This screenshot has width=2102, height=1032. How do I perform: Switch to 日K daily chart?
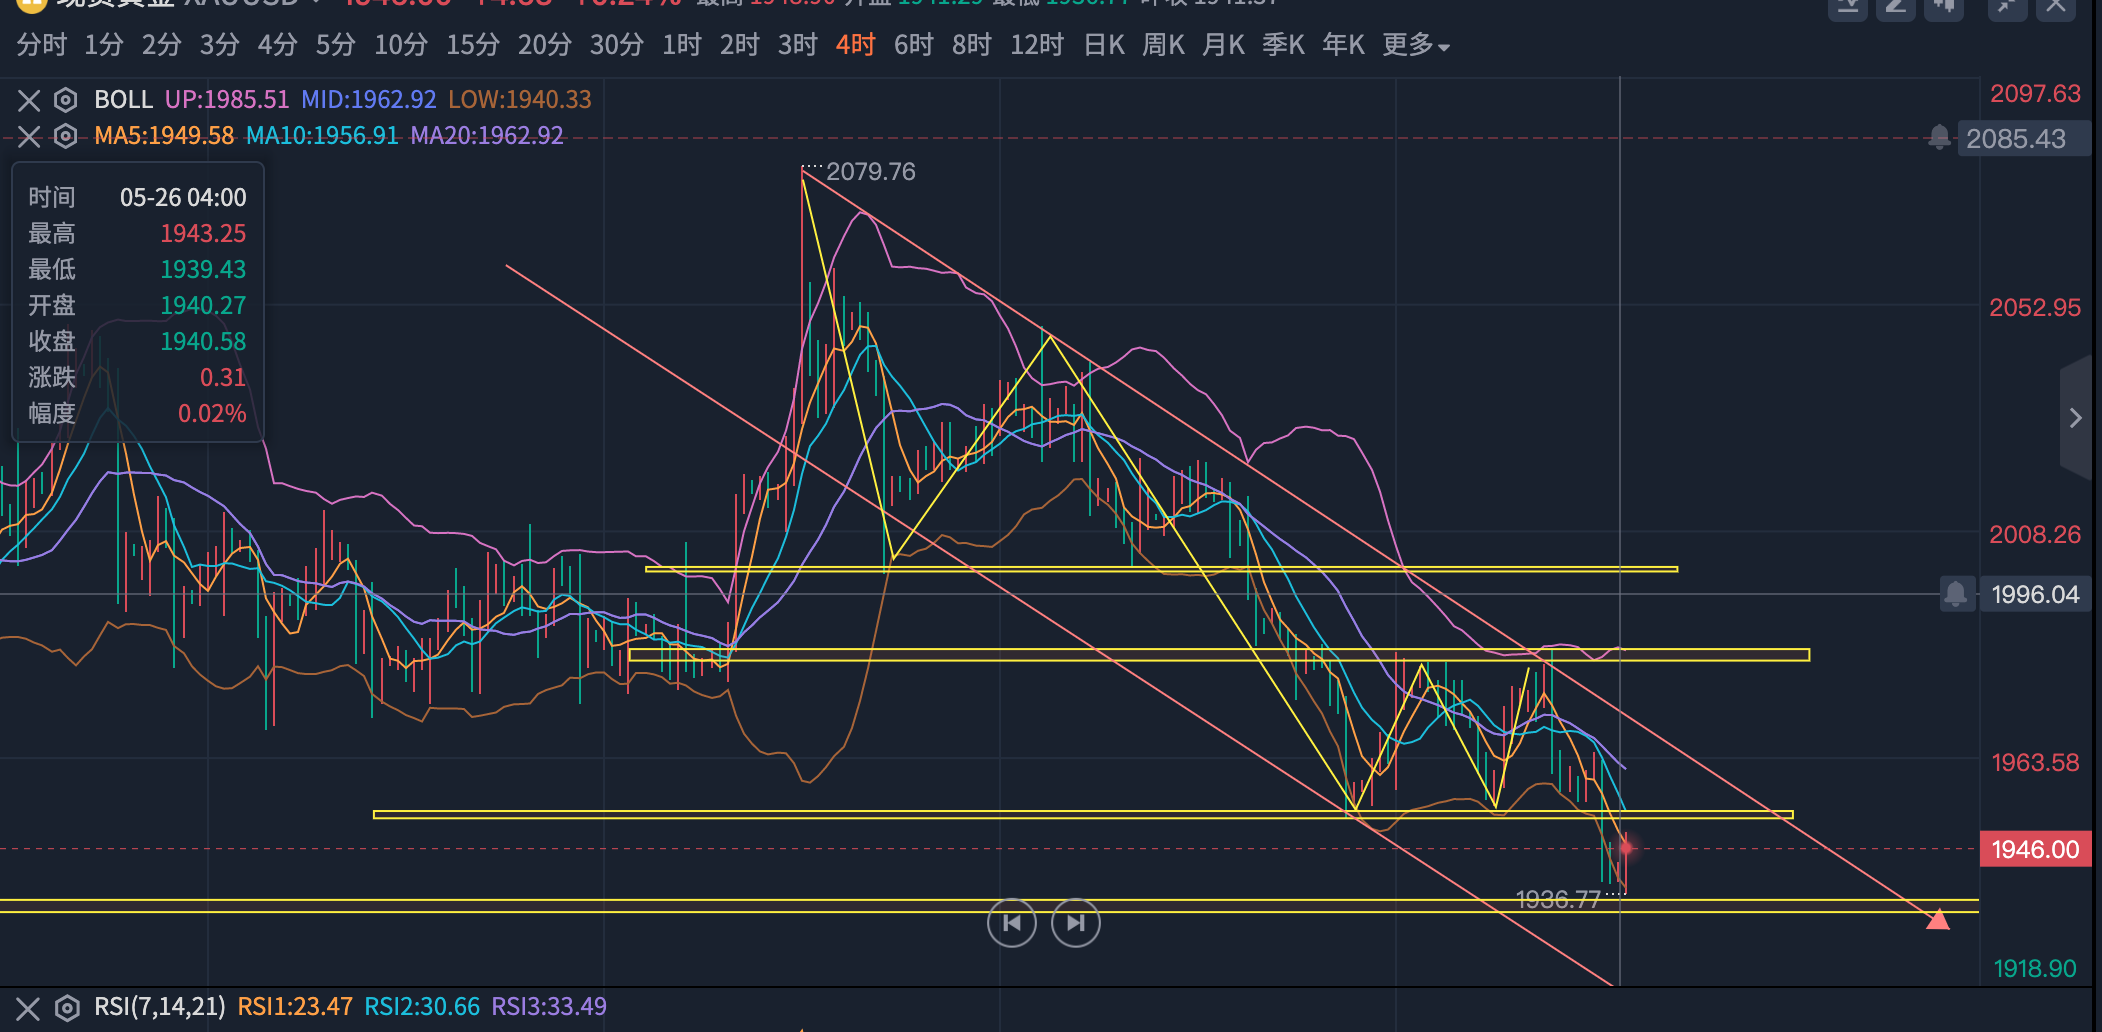pos(1104,45)
